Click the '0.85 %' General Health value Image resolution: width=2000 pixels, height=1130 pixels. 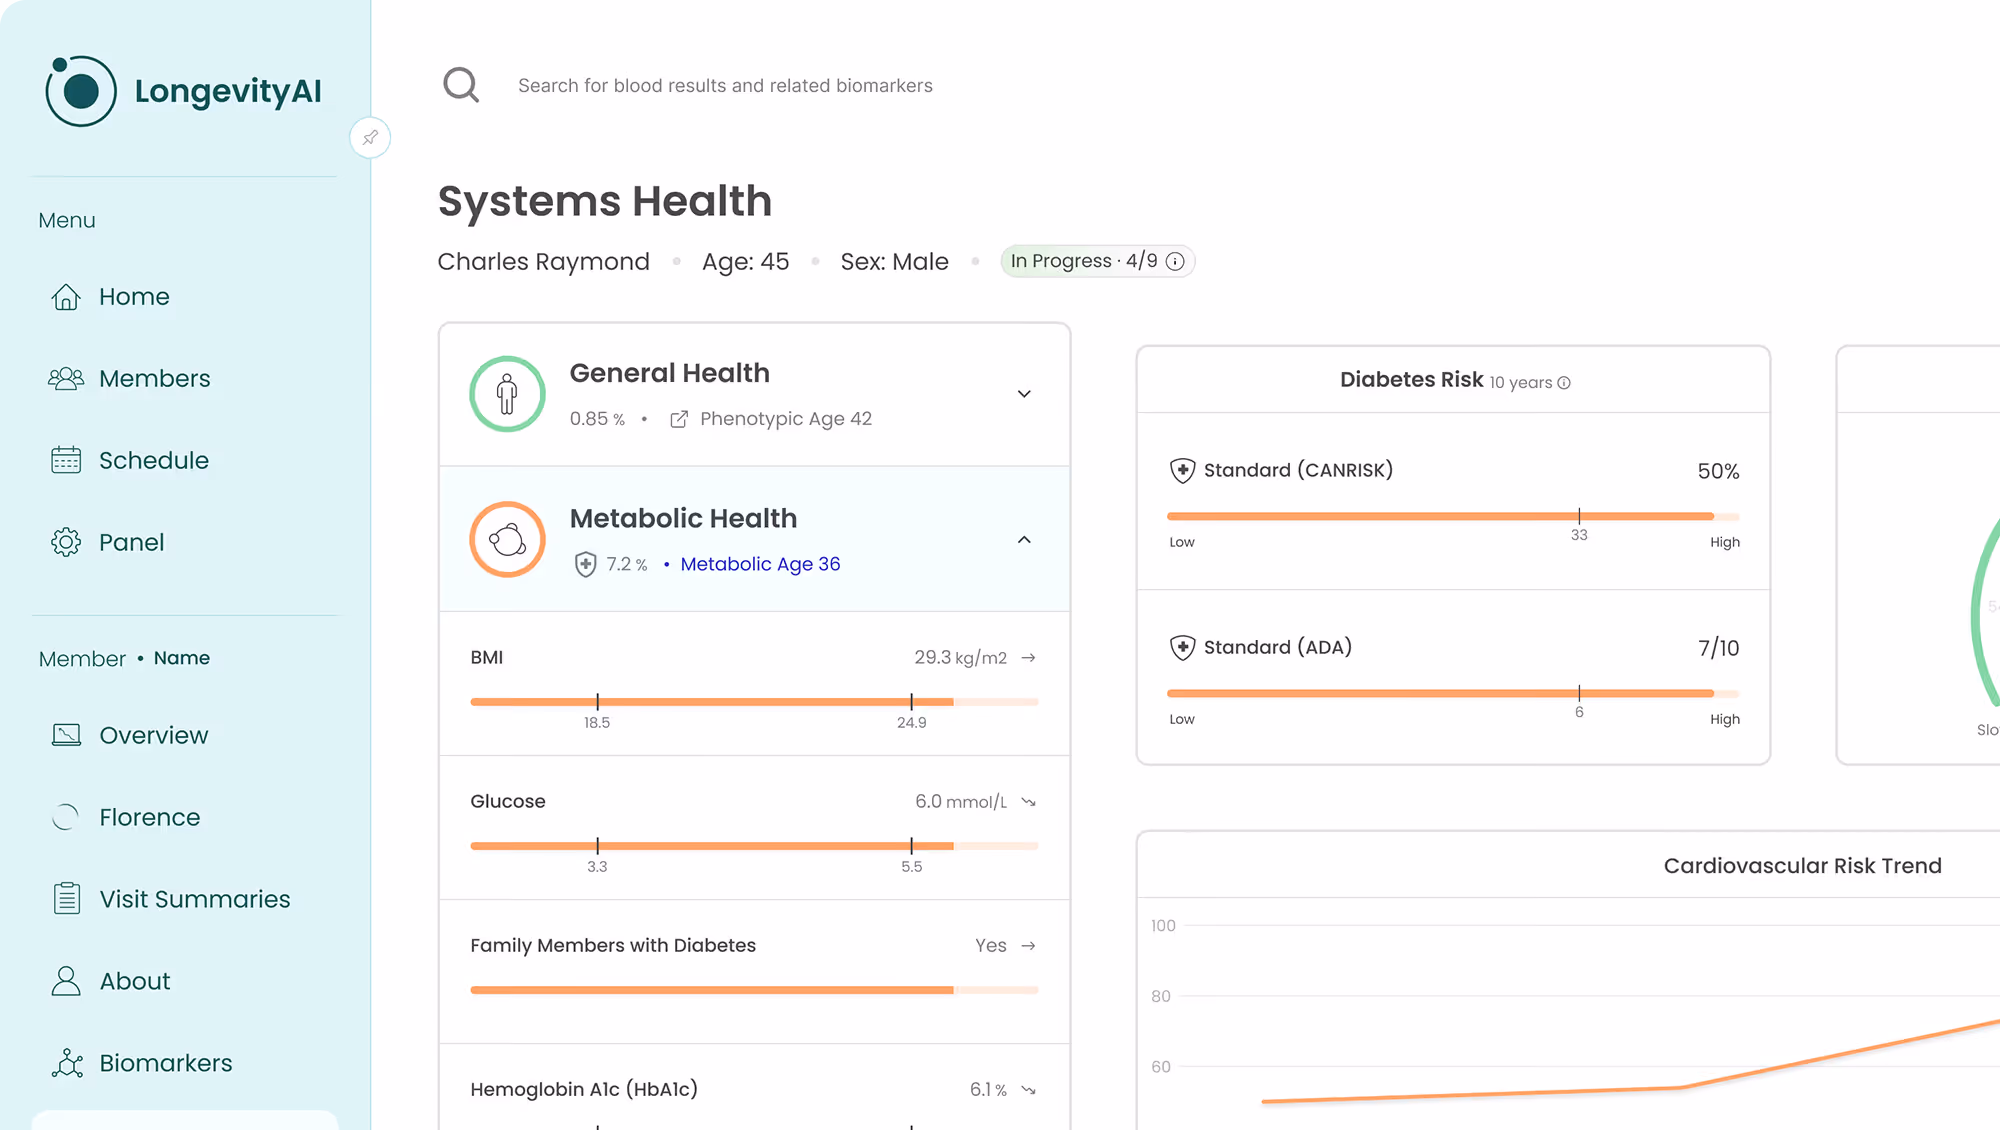pos(597,419)
